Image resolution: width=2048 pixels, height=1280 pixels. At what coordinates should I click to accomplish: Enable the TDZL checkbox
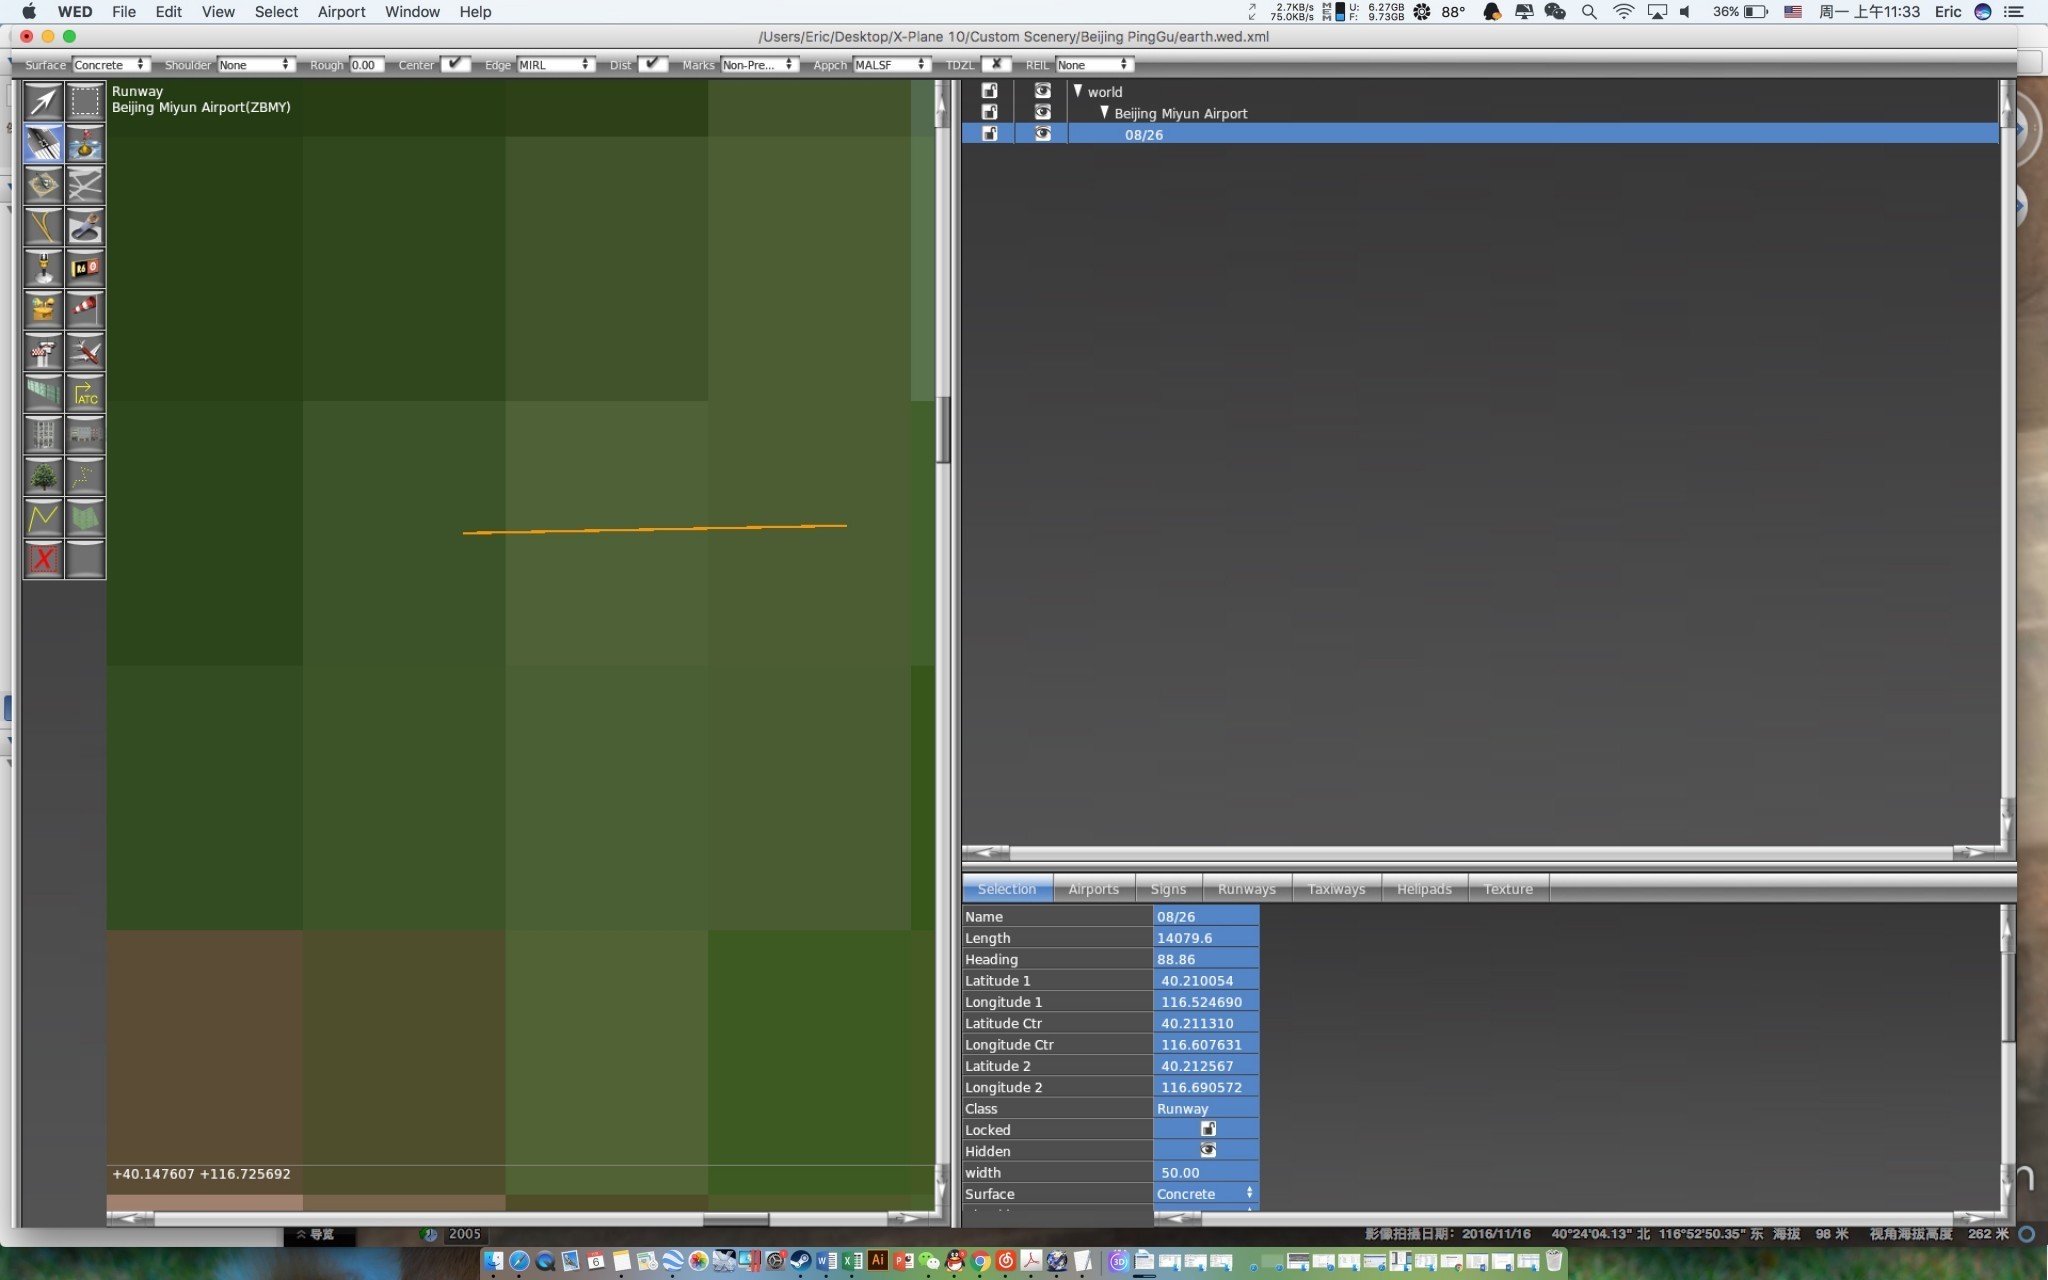[996, 64]
